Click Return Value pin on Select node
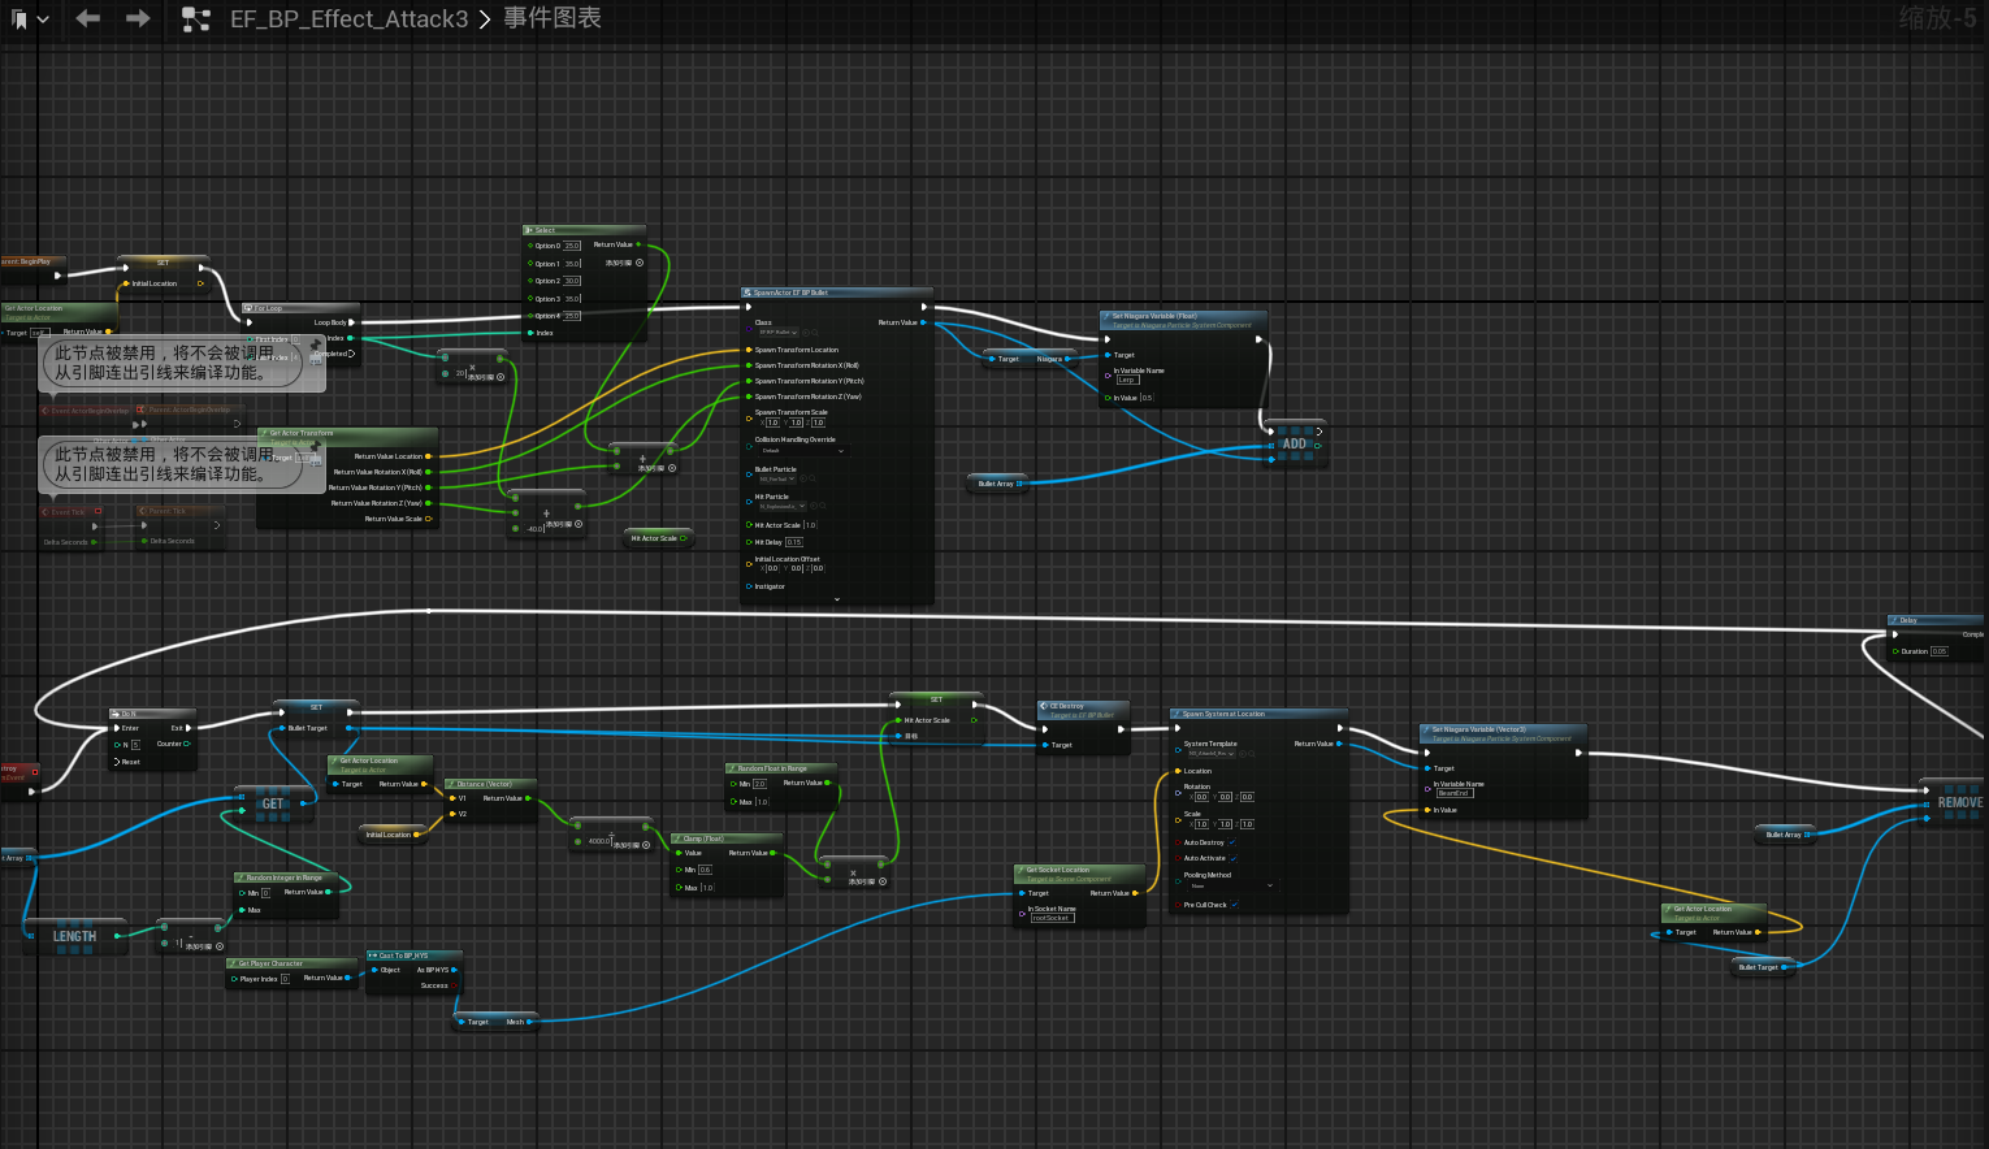 click(x=638, y=245)
